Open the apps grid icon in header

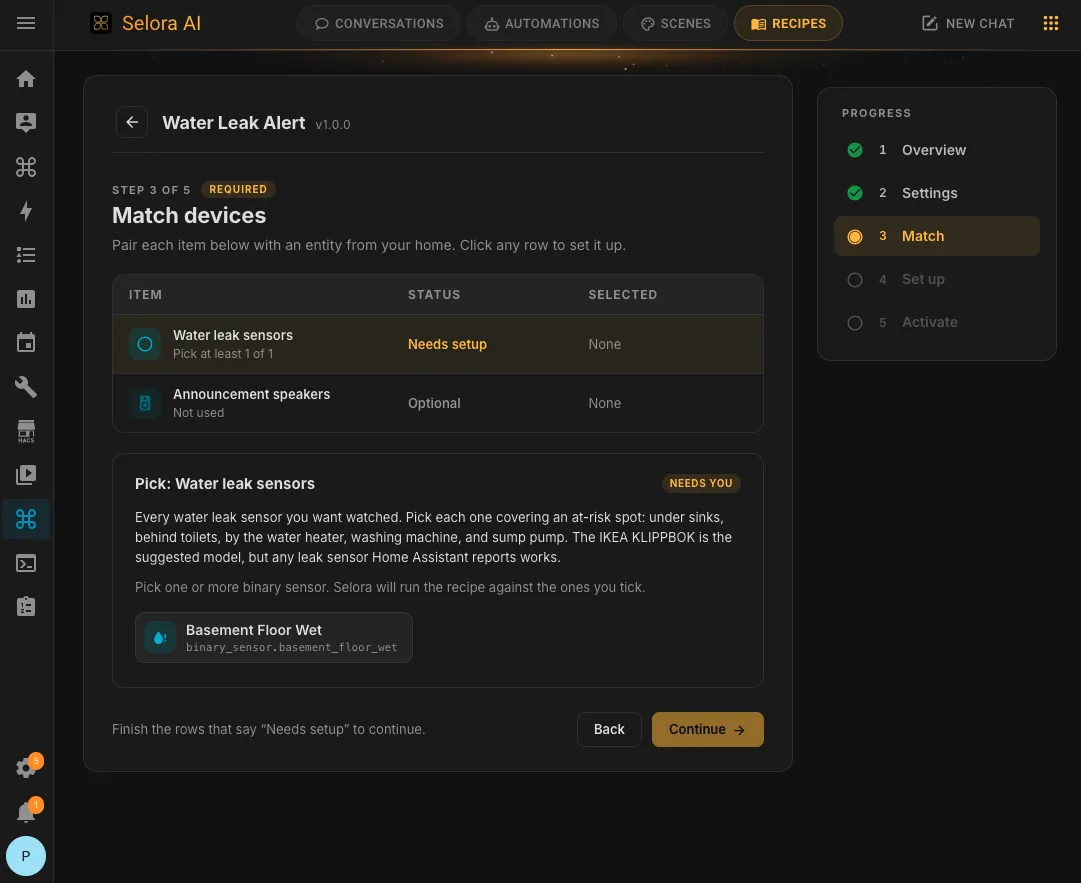[x=1050, y=23]
